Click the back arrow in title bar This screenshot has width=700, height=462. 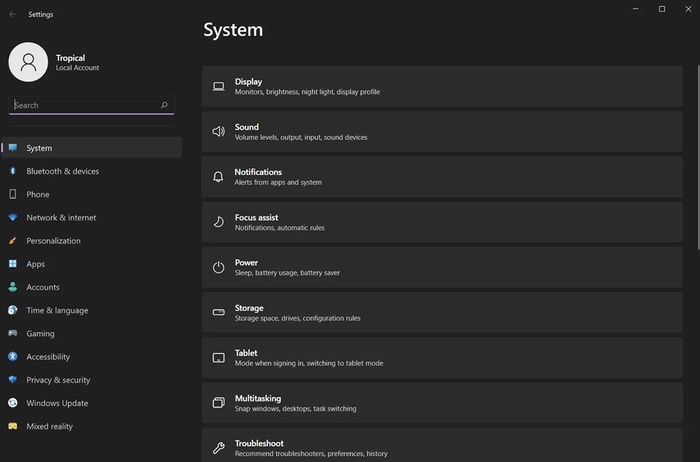[x=12, y=15]
